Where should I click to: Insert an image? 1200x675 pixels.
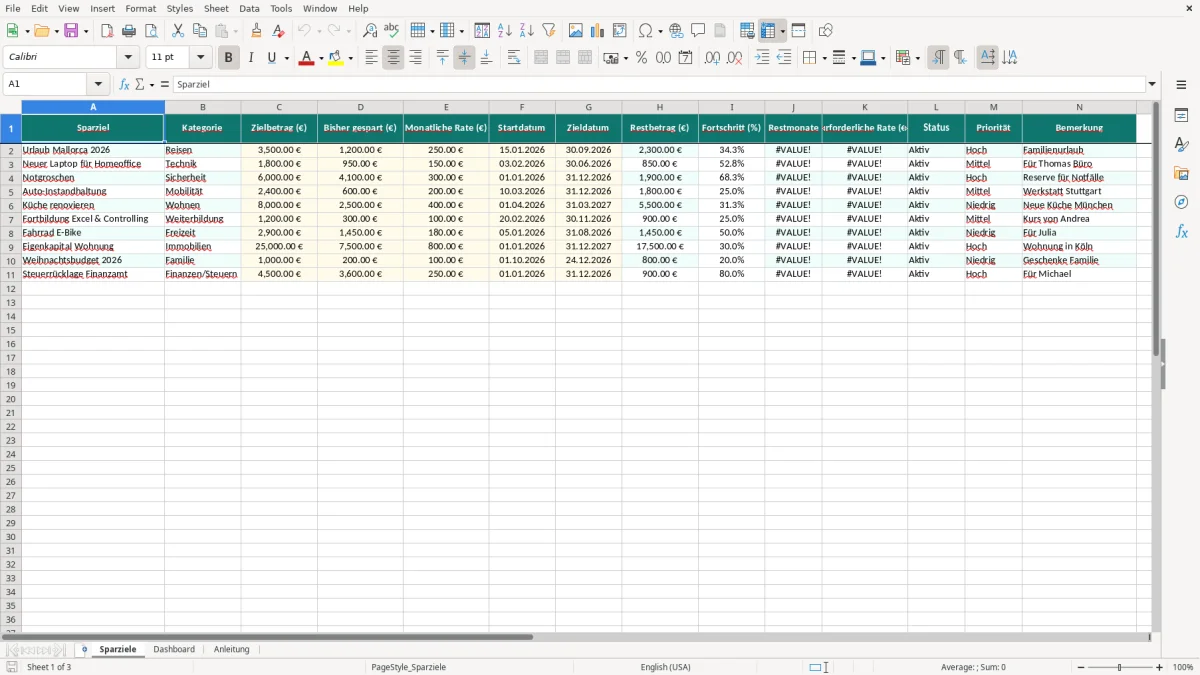pyautogui.click(x=576, y=31)
